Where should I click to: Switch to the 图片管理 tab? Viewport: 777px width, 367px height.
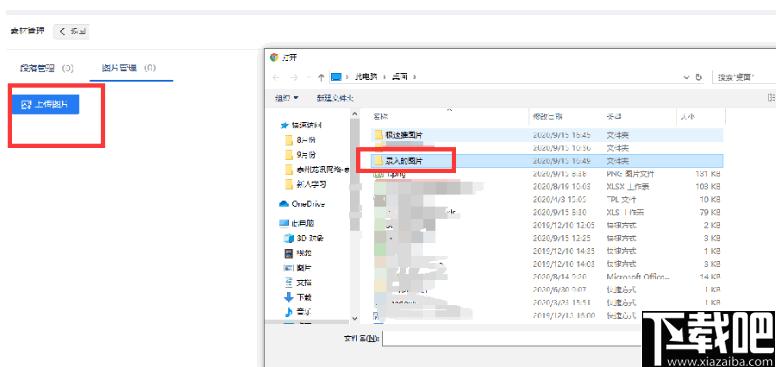[129, 68]
